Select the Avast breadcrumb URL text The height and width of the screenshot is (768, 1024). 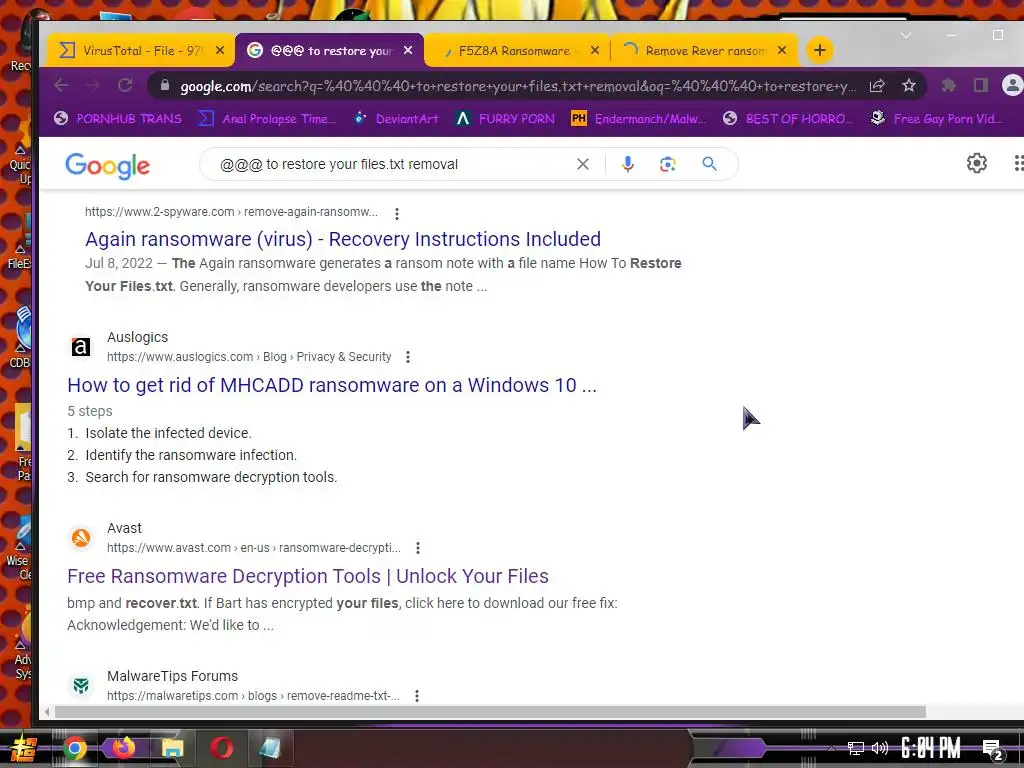coord(254,548)
